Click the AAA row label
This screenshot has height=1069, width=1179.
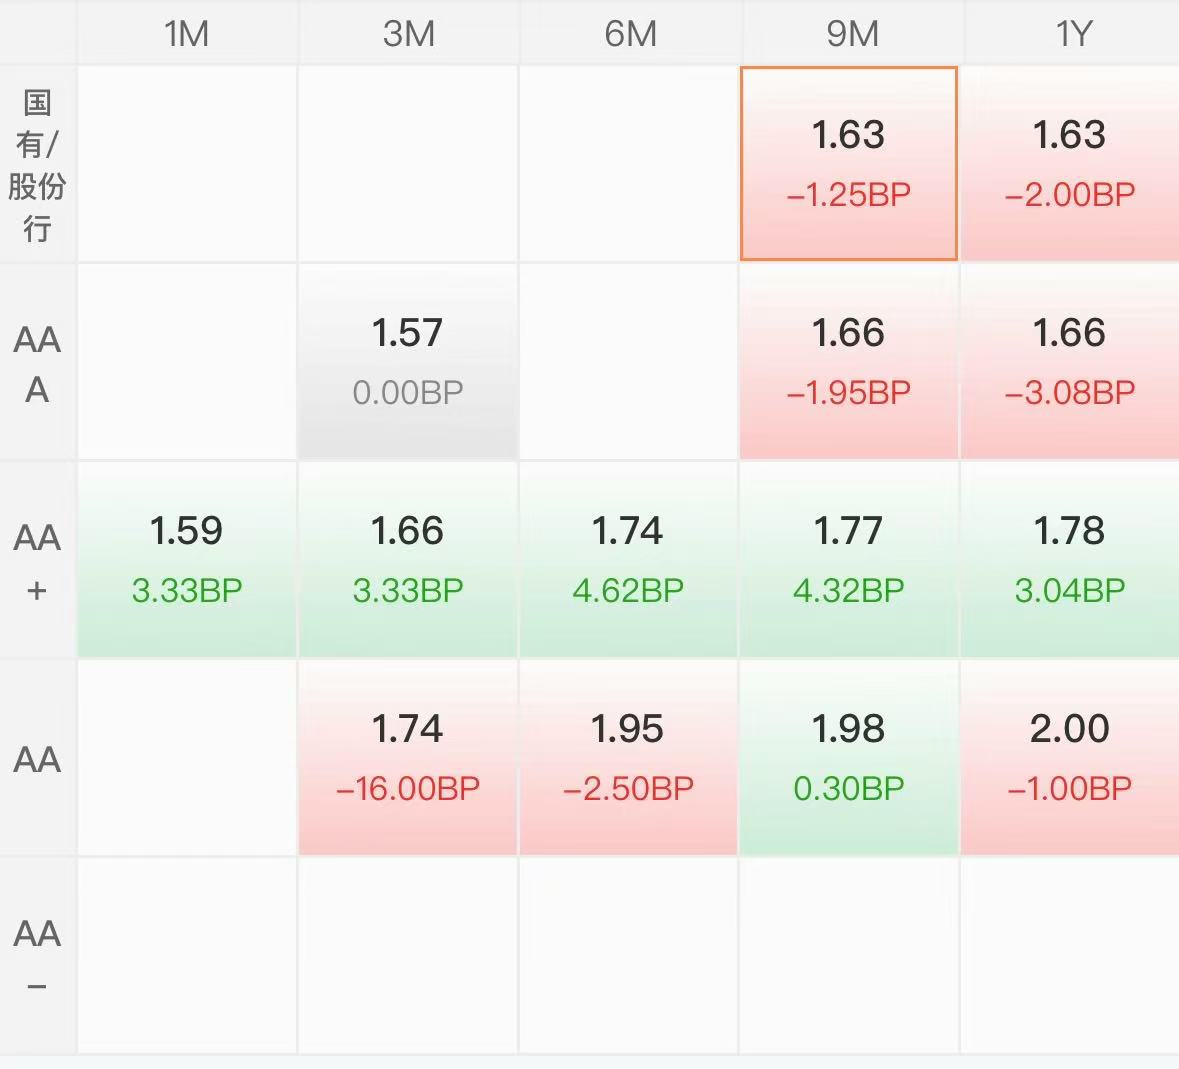pos(38,363)
